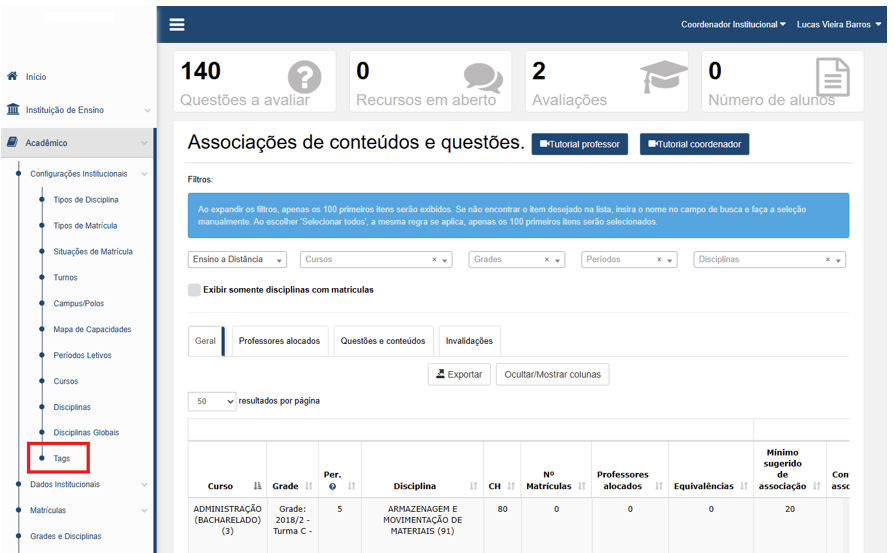Change the 50 resultados por página dropdown

click(212, 401)
